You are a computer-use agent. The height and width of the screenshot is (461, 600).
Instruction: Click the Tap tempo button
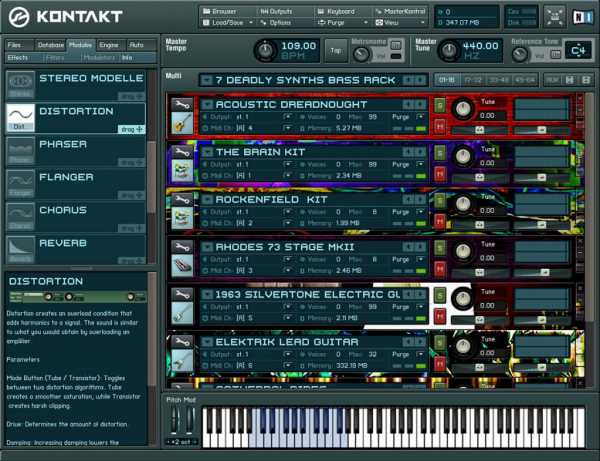tap(336, 50)
